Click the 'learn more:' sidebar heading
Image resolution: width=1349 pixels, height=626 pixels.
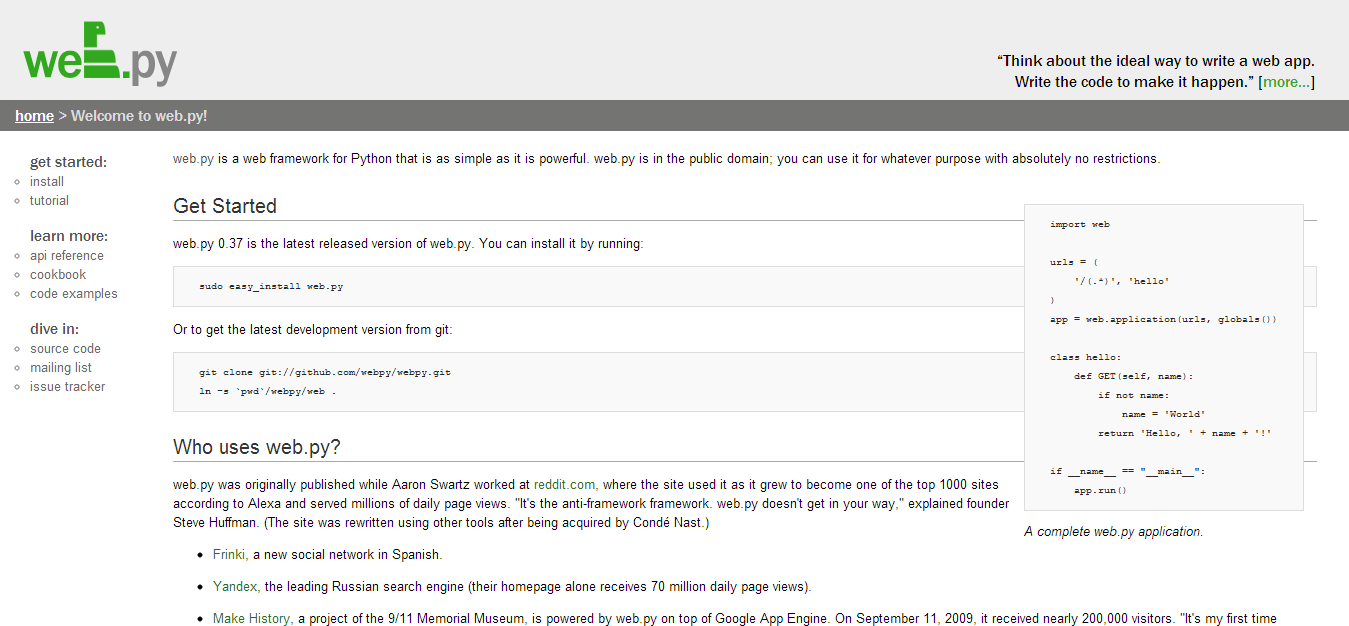pyautogui.click(x=69, y=236)
